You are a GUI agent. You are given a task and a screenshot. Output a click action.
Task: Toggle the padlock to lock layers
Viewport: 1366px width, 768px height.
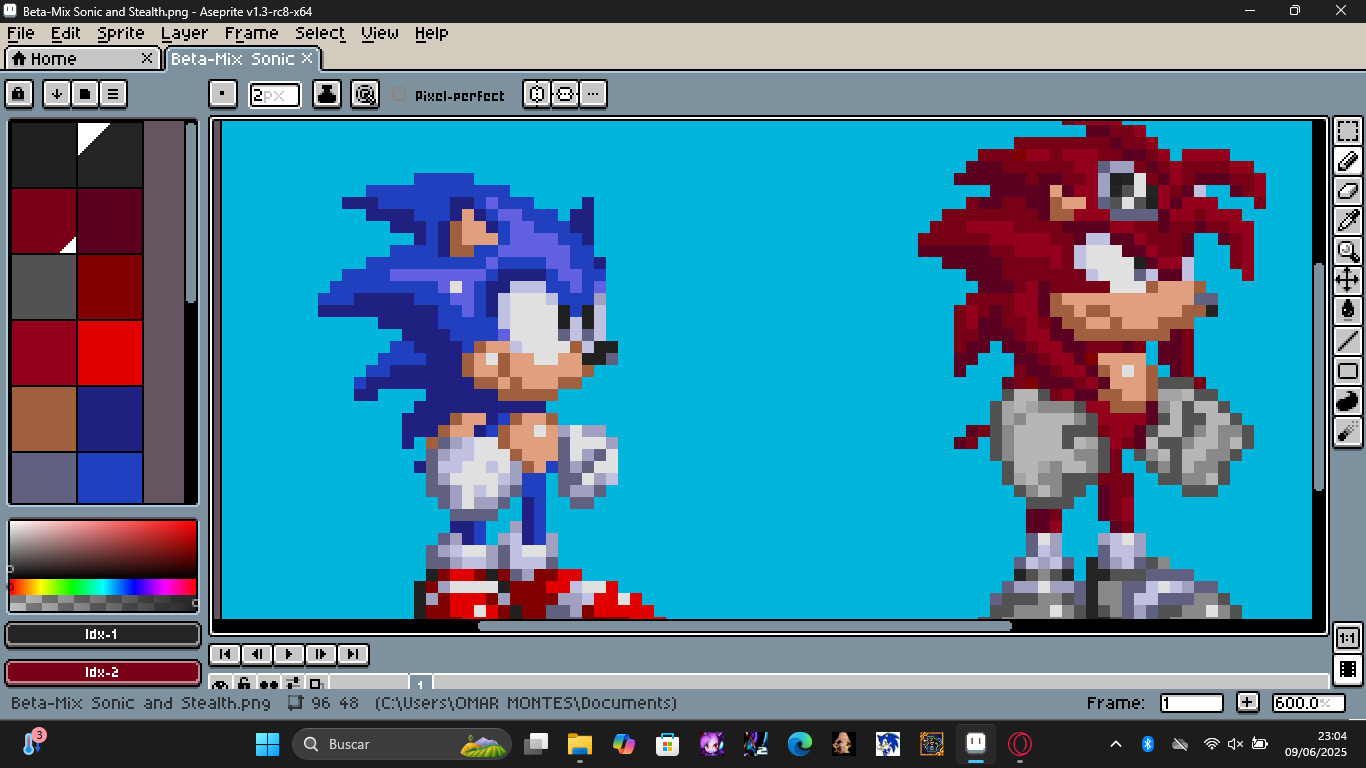[x=244, y=685]
